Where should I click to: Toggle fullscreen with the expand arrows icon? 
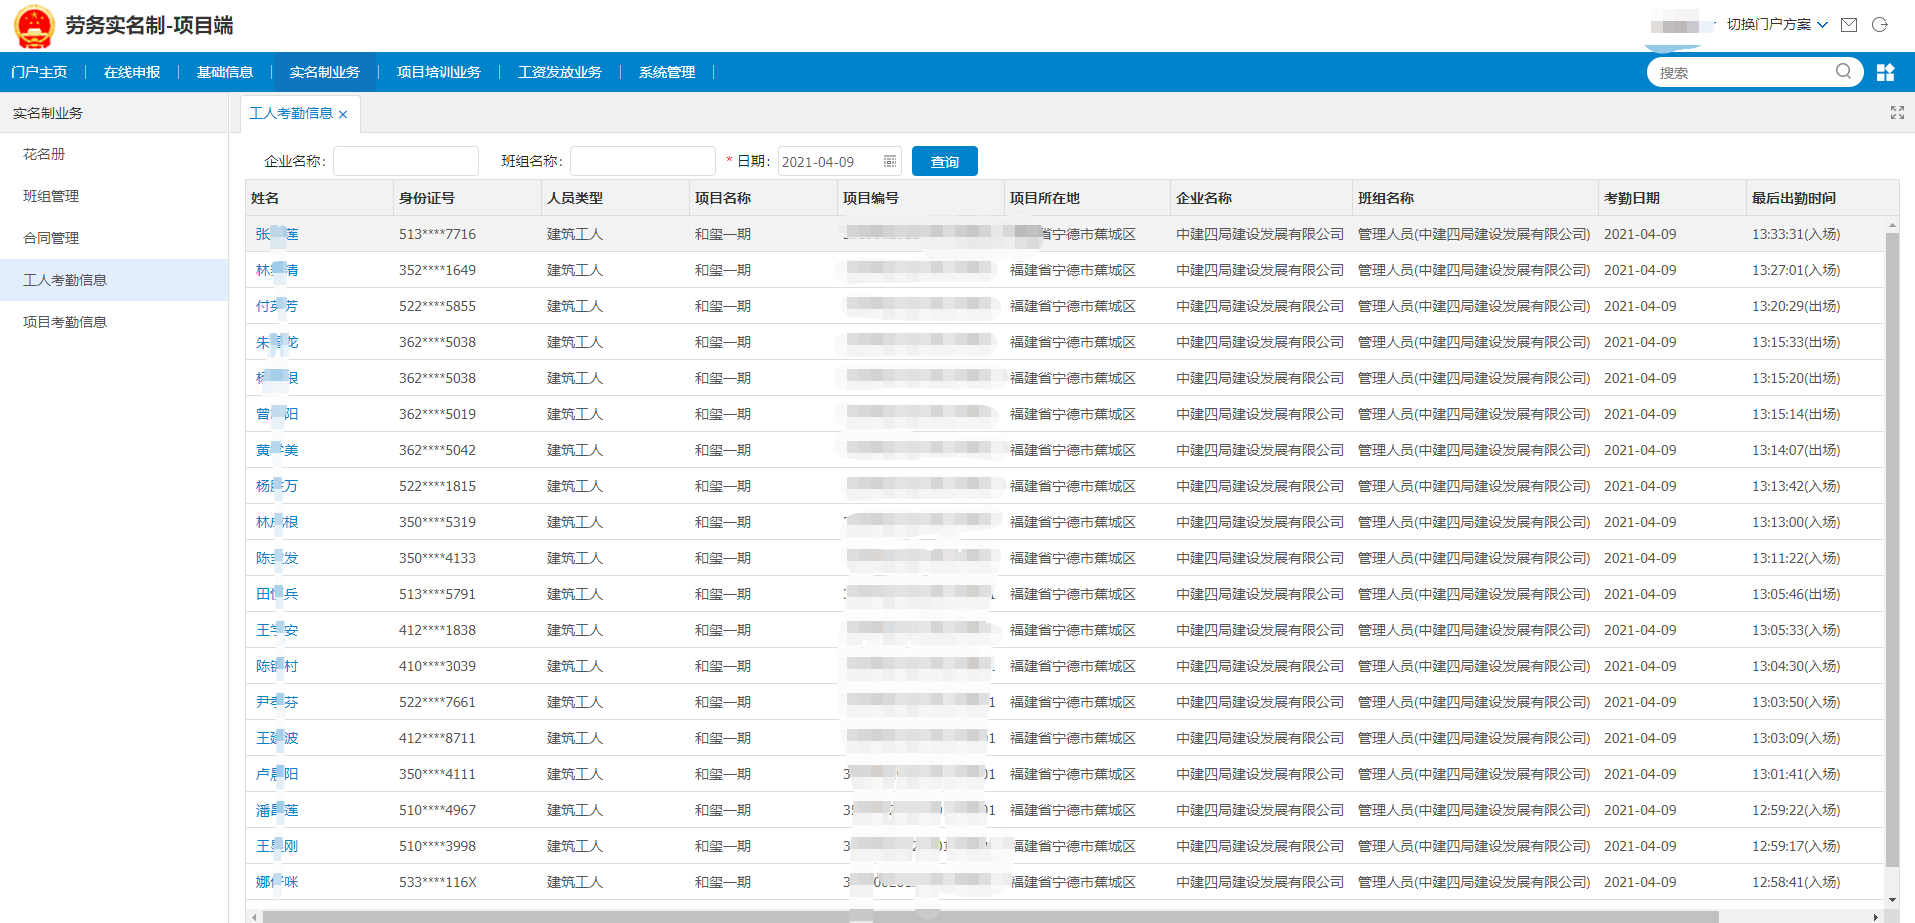1897,113
